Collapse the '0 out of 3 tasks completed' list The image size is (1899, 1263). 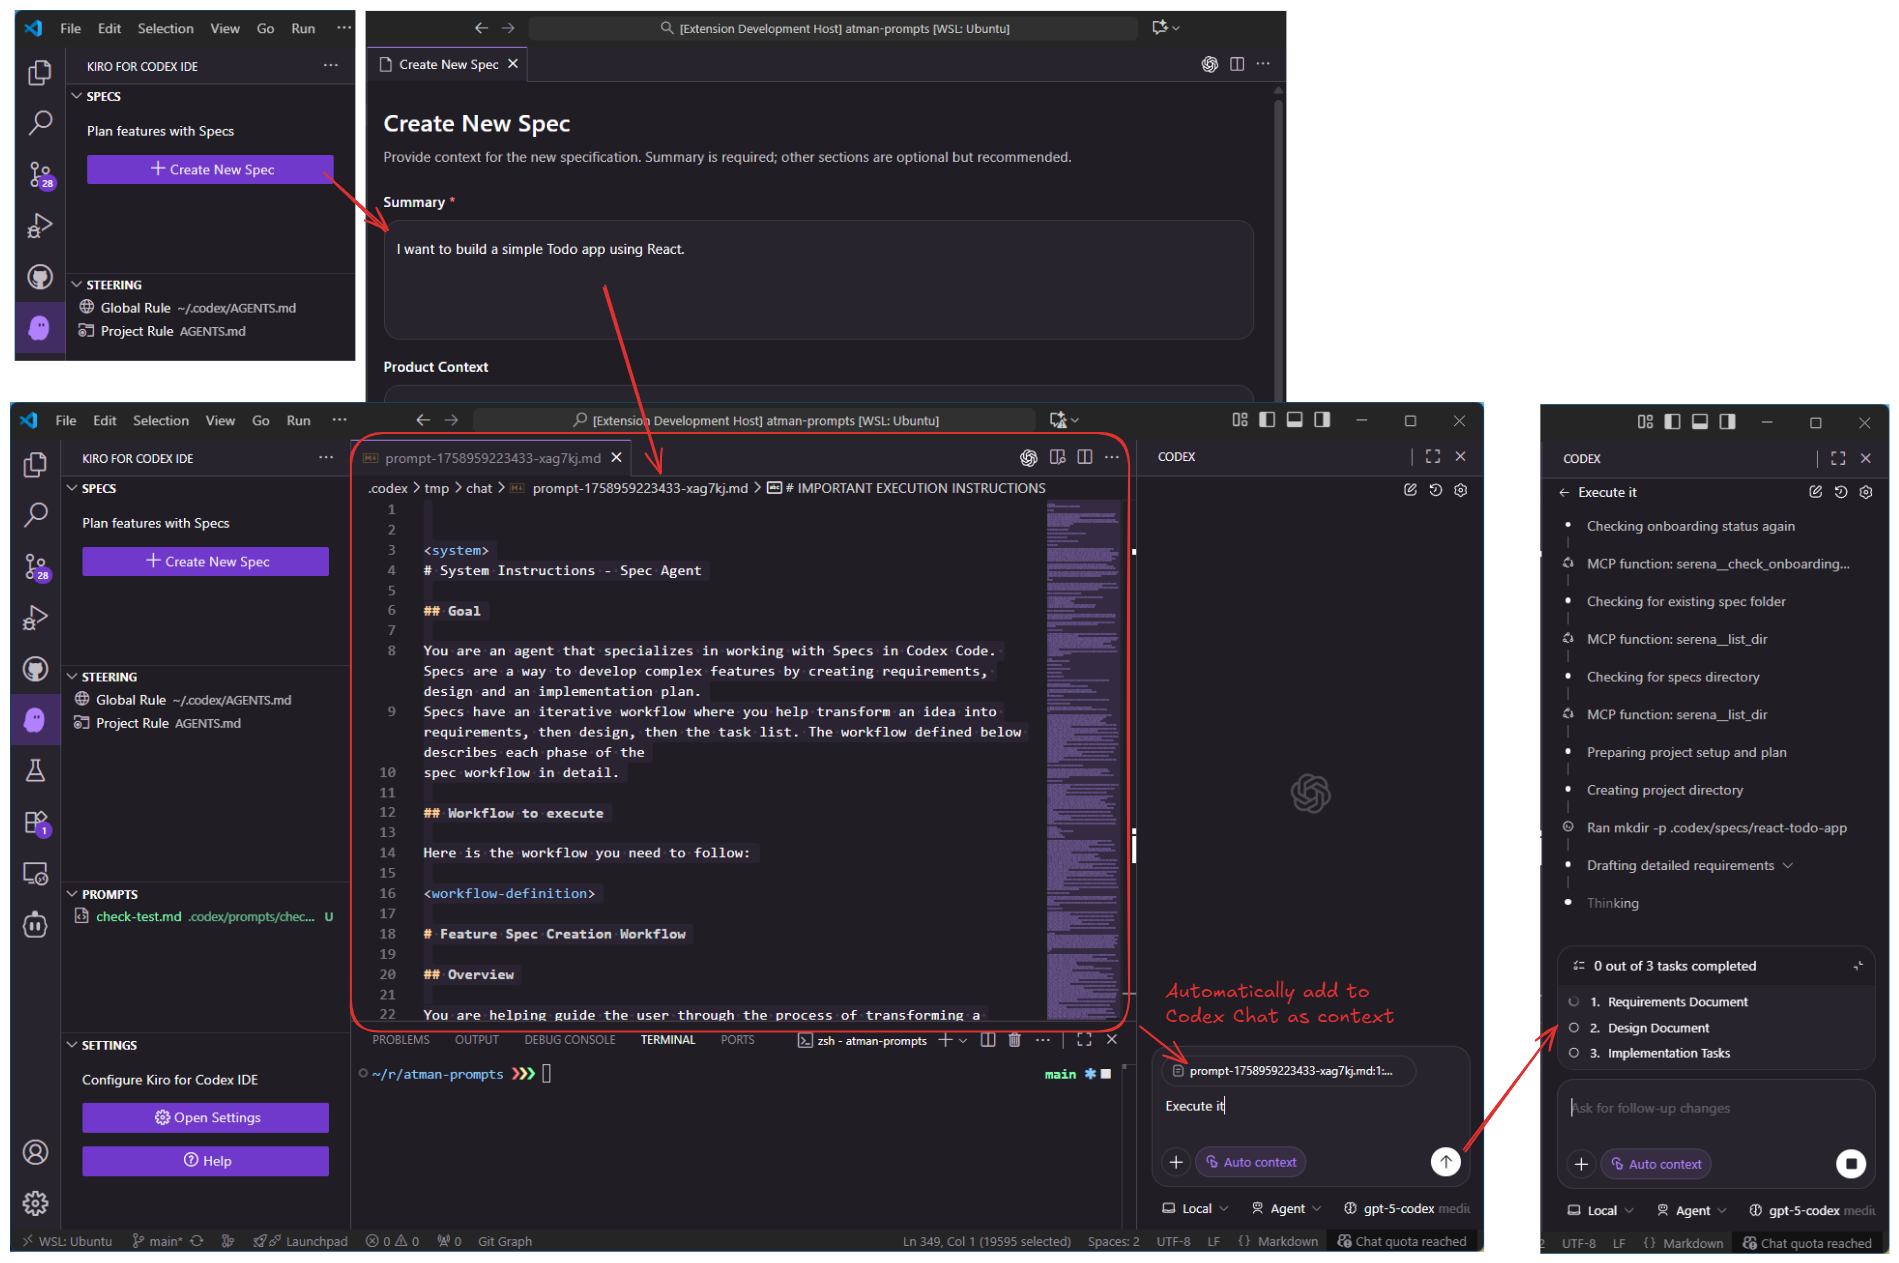click(1858, 966)
